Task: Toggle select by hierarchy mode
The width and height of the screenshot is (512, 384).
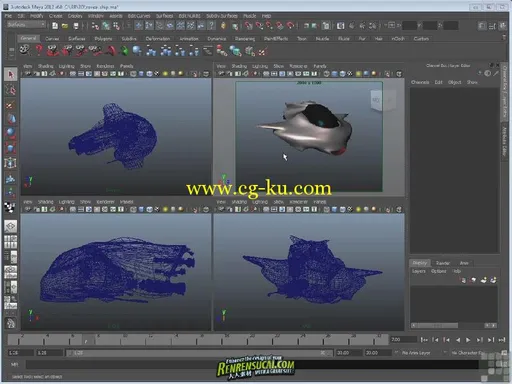Action: pos(95,26)
